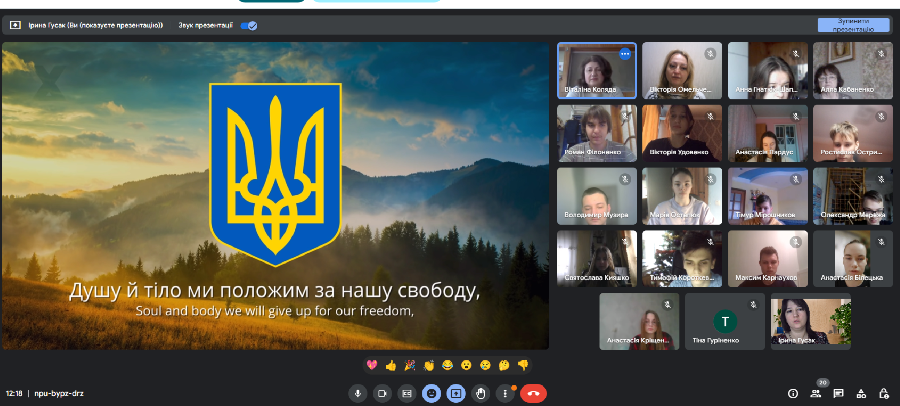Send the thumbs up reaction

tap(391, 365)
